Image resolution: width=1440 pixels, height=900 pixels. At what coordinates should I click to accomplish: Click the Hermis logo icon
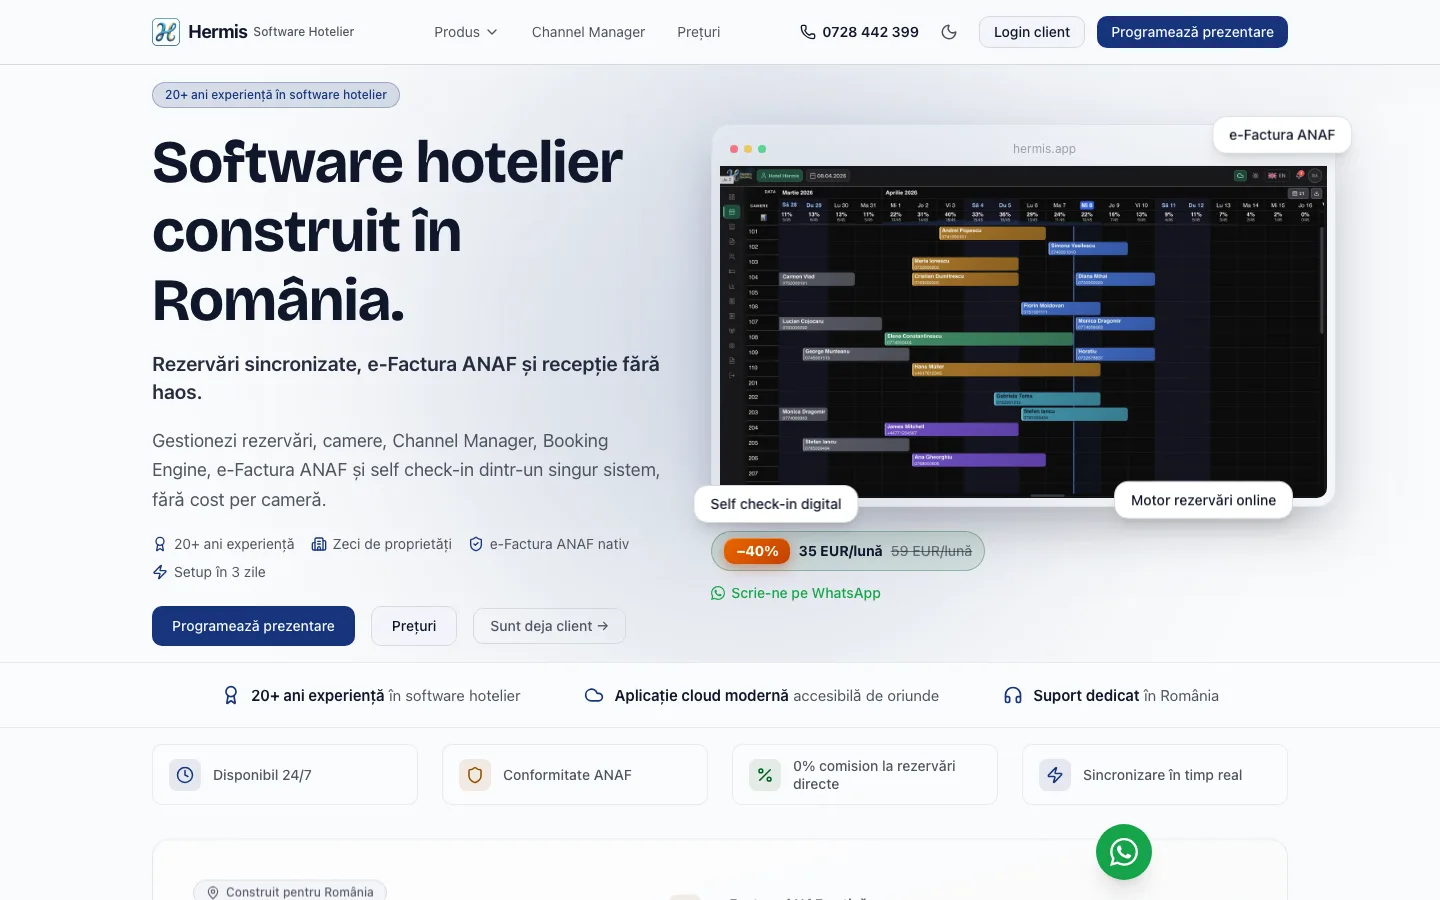[x=166, y=32]
